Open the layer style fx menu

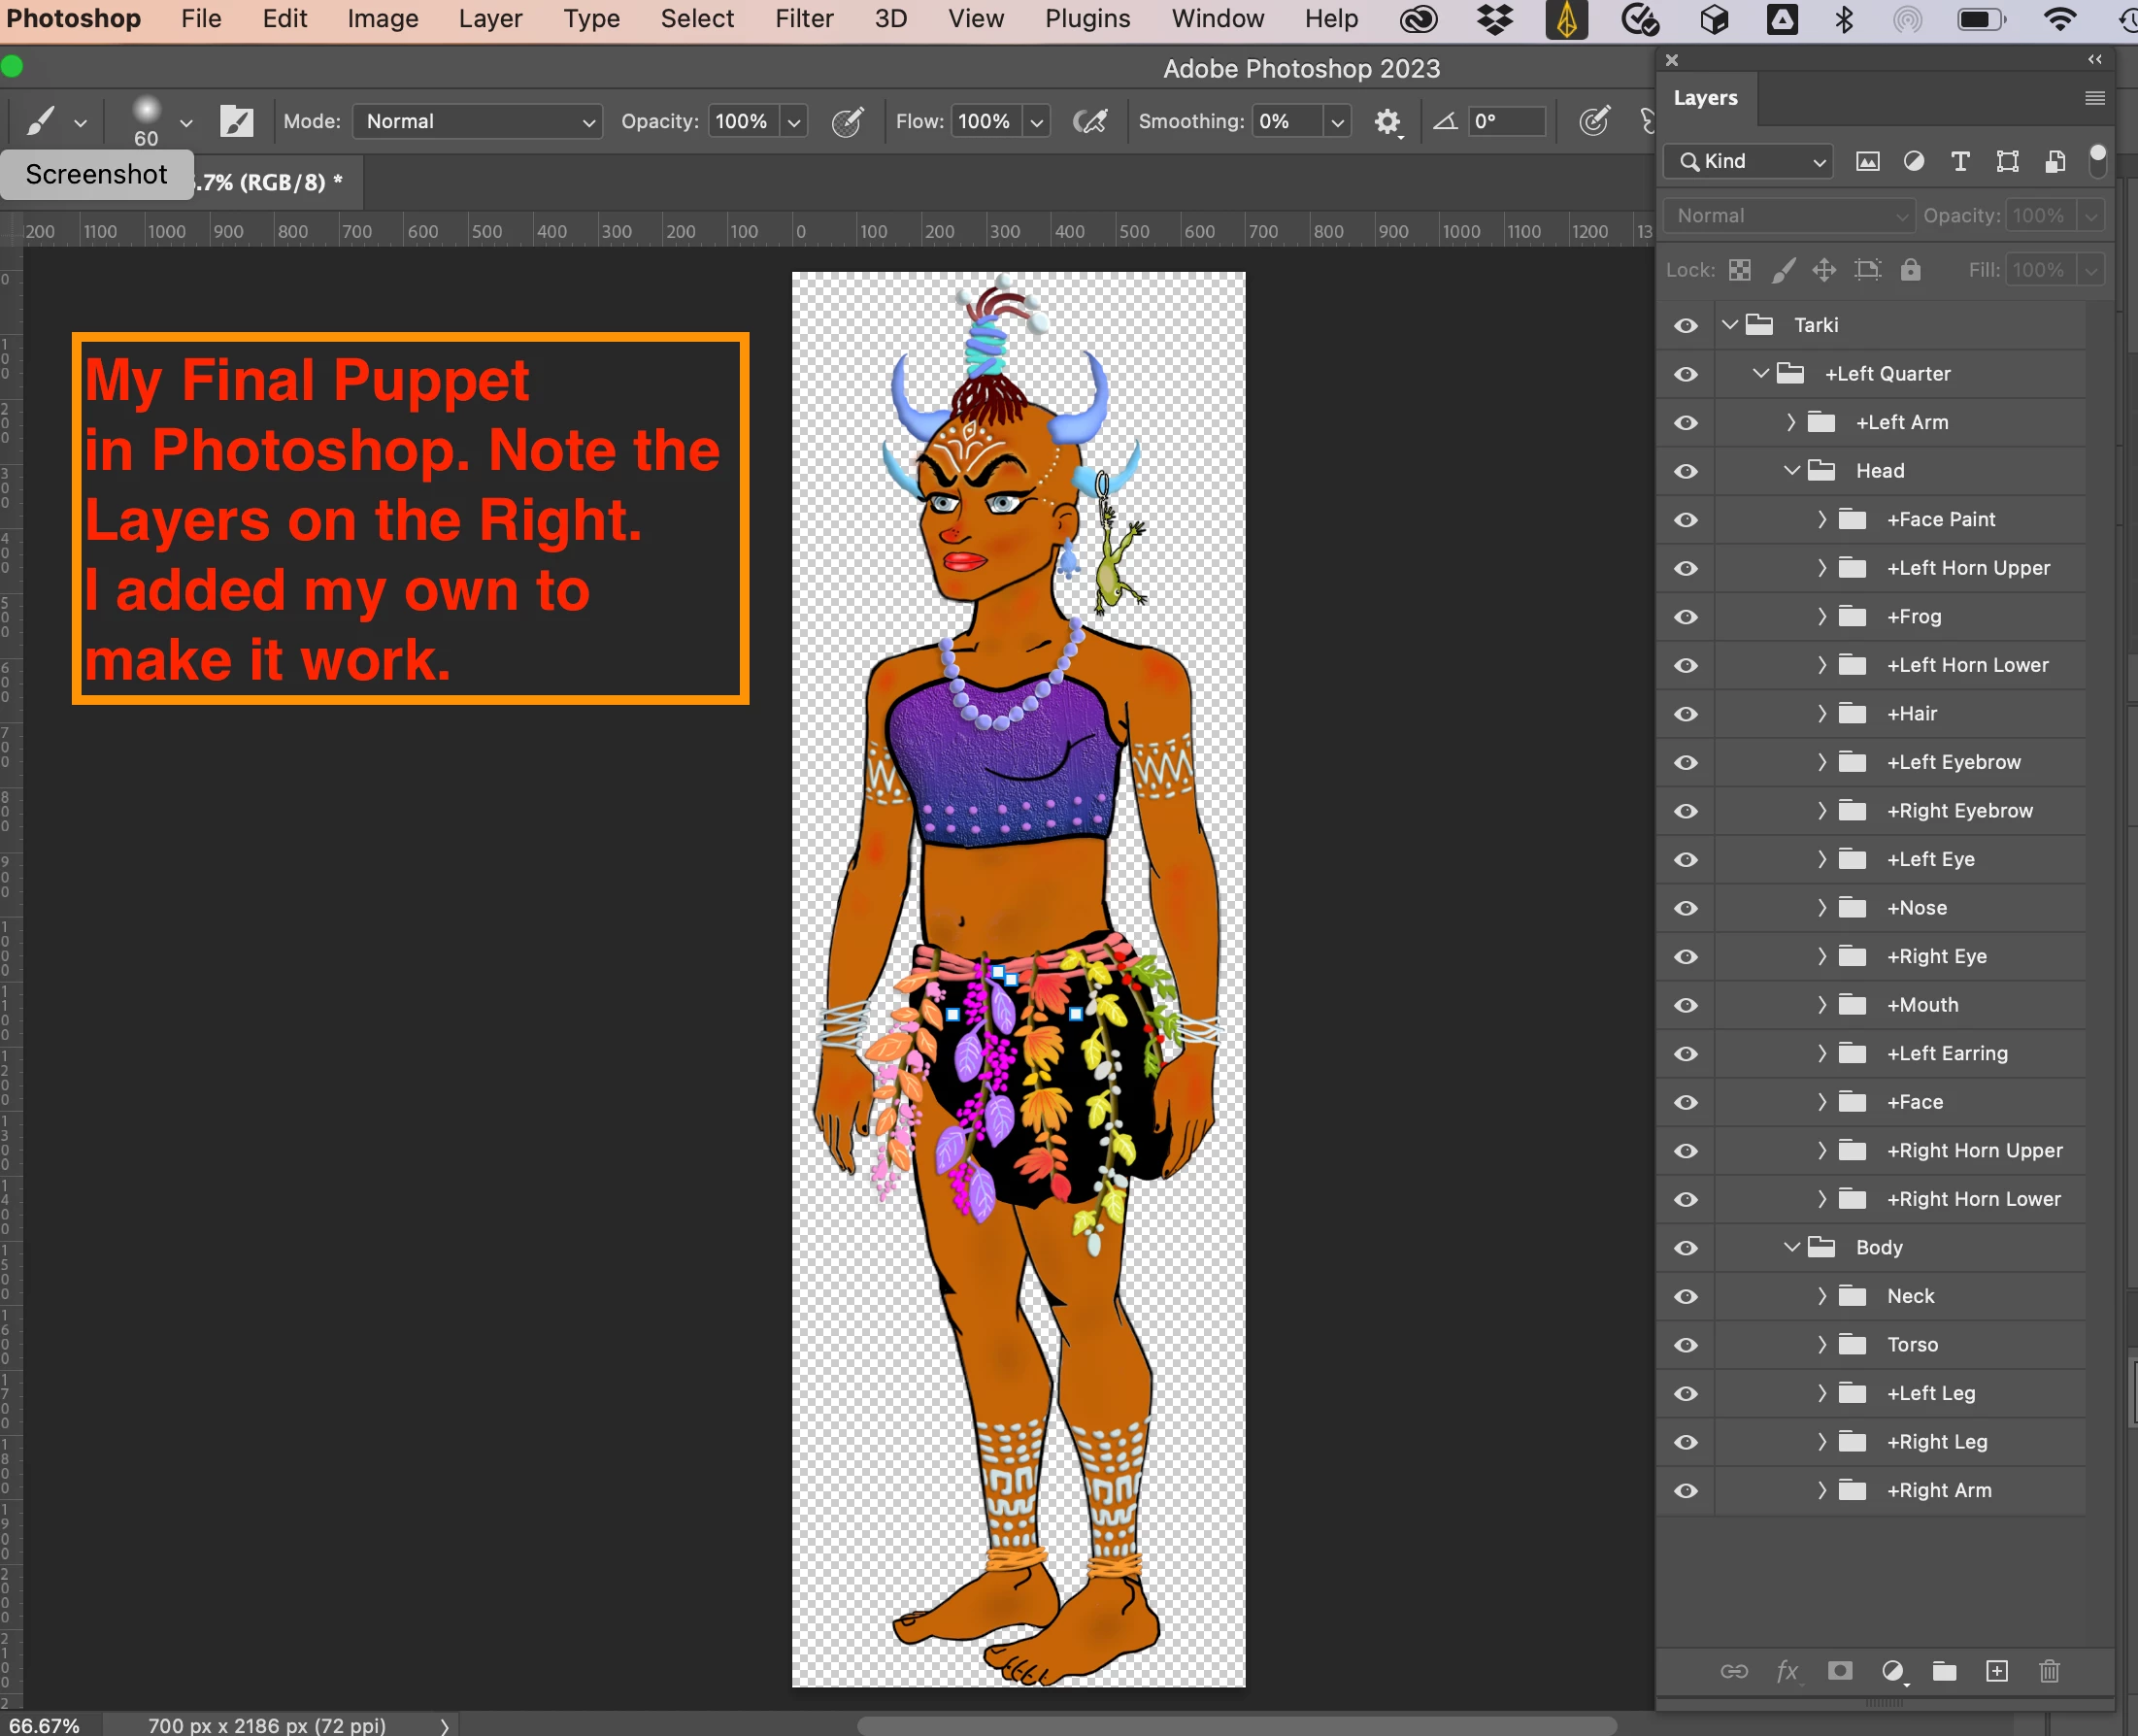pyautogui.click(x=1787, y=1671)
